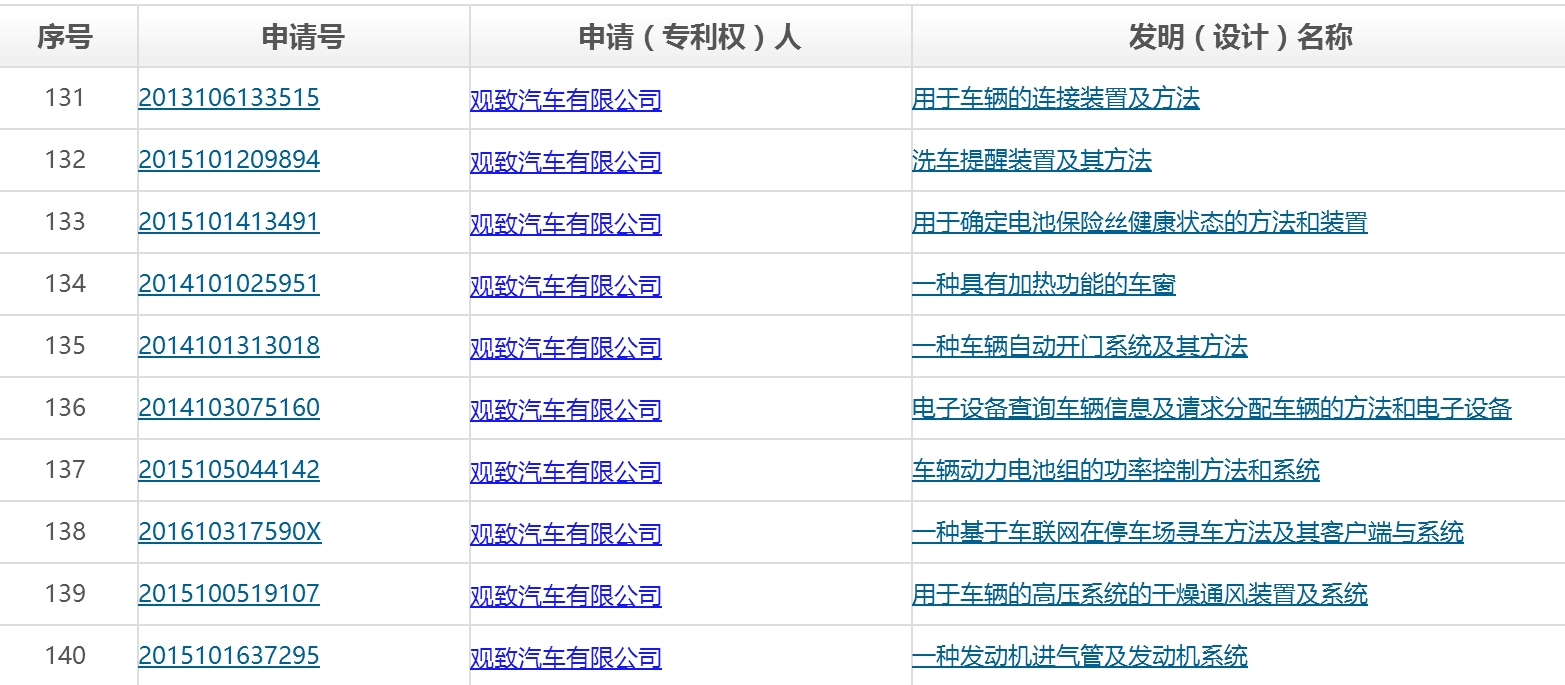Open application number 2015105044142
This screenshot has width=1565, height=685.
(x=229, y=470)
